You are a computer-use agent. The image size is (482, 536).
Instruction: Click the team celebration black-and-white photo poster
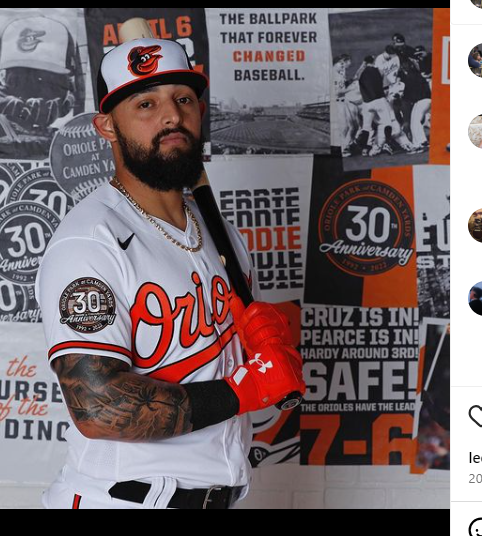380,88
